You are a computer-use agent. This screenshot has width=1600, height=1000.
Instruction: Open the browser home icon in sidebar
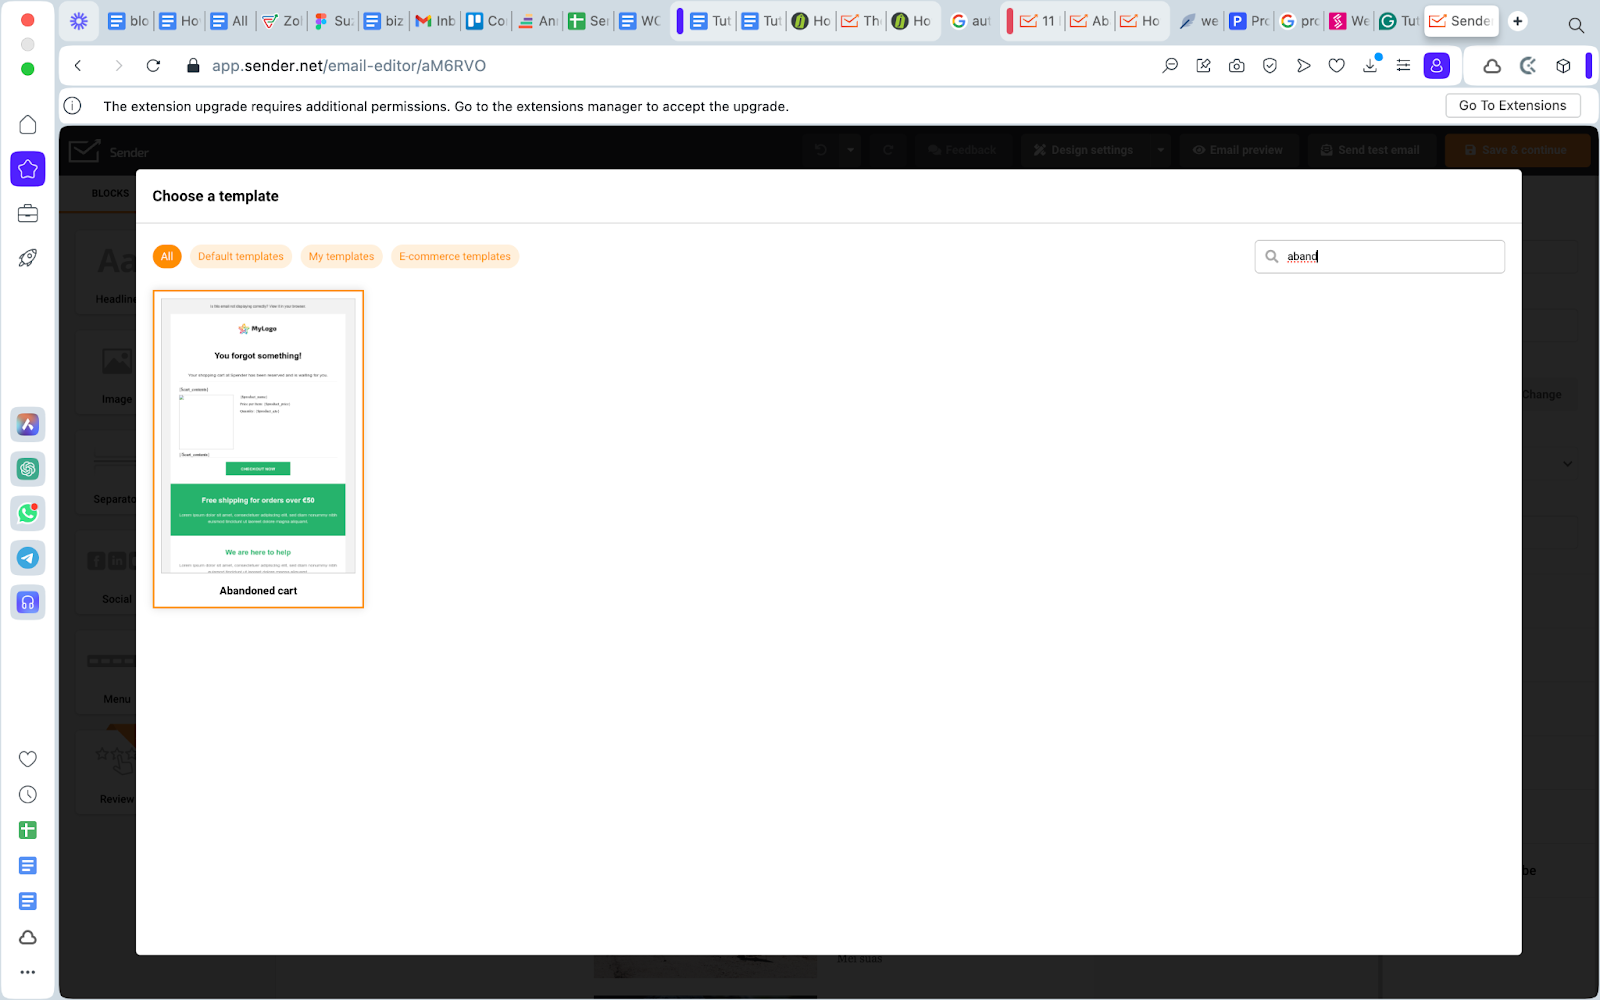click(x=28, y=124)
